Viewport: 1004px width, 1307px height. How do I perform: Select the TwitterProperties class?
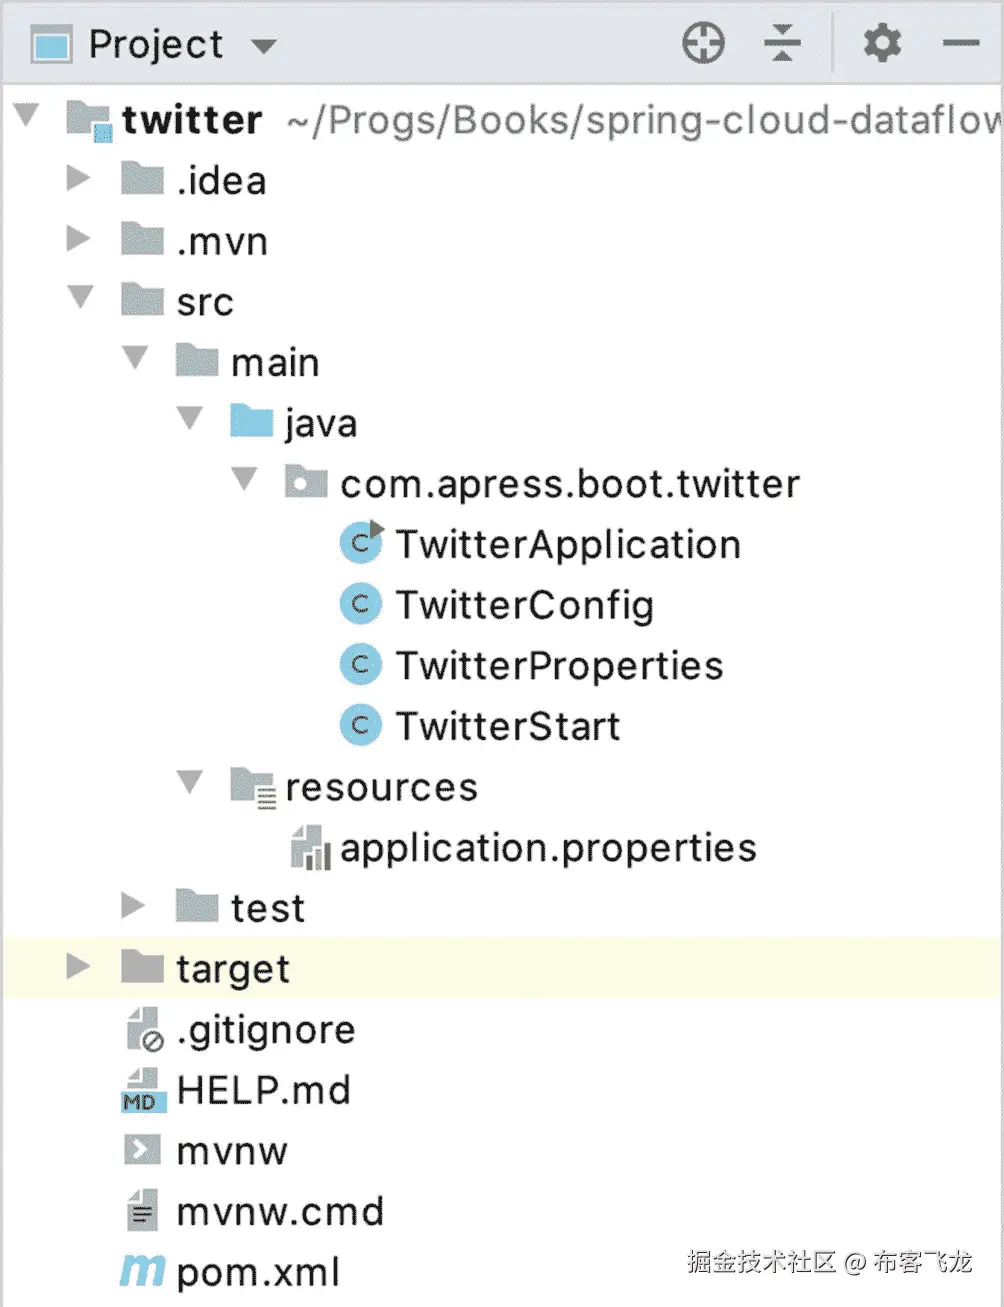click(558, 666)
